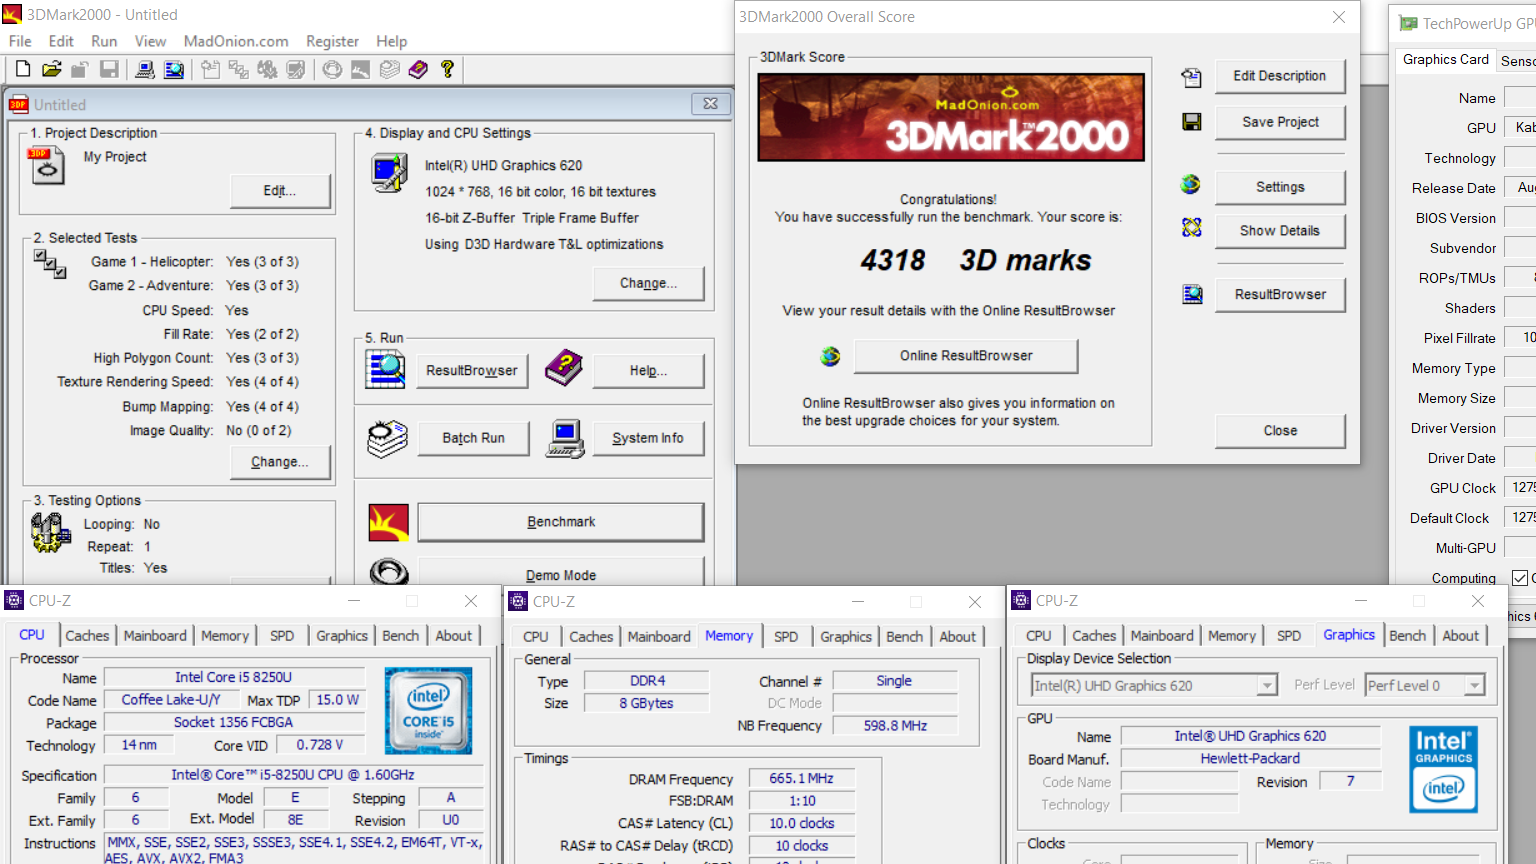Click the Show Details icon in score dialog

1191,228
